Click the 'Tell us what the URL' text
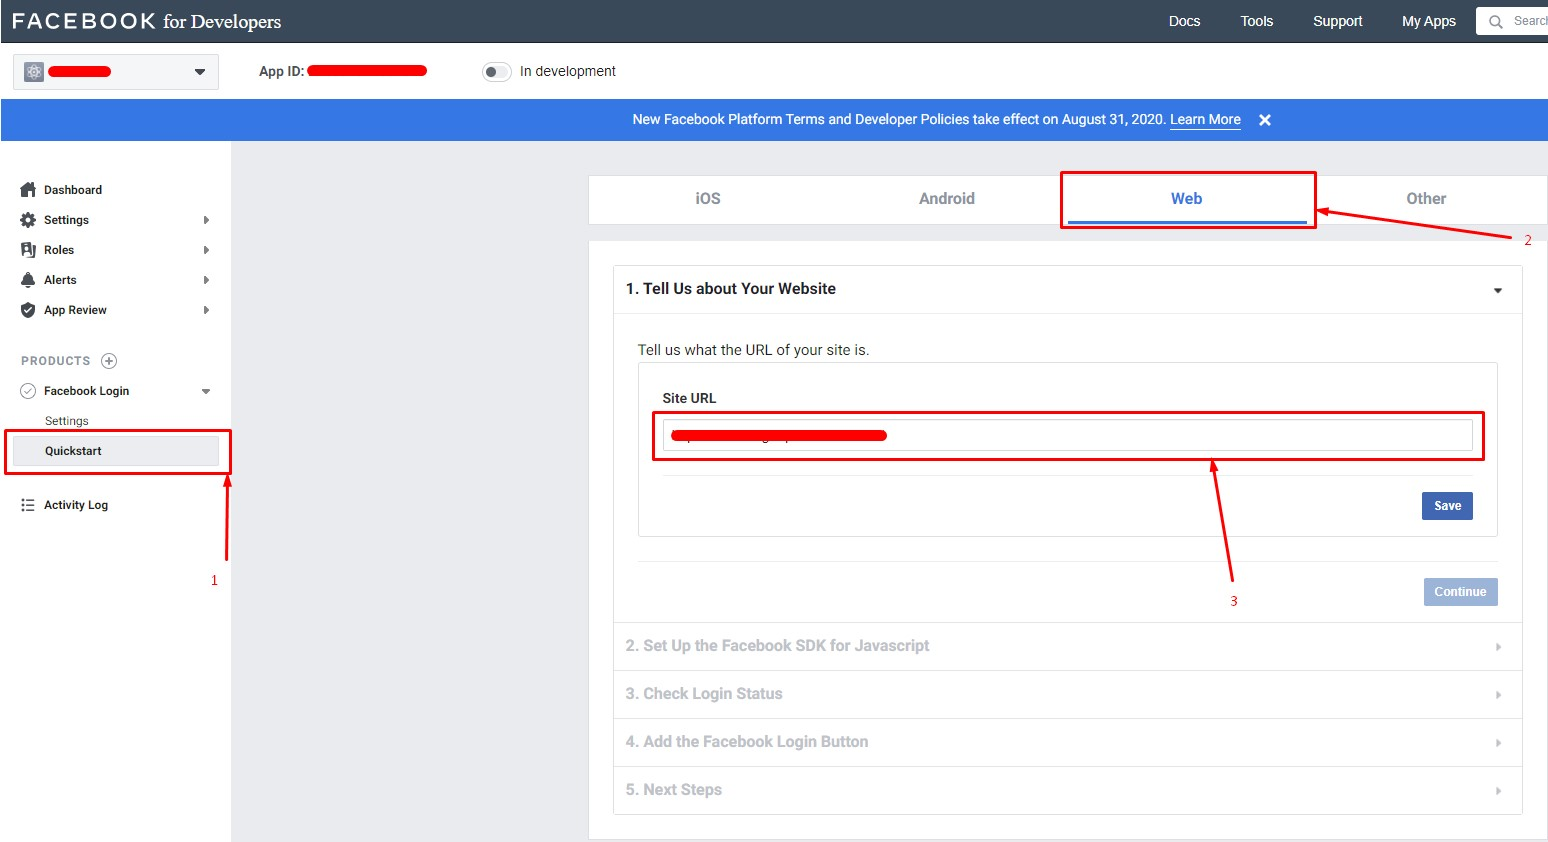 point(753,350)
